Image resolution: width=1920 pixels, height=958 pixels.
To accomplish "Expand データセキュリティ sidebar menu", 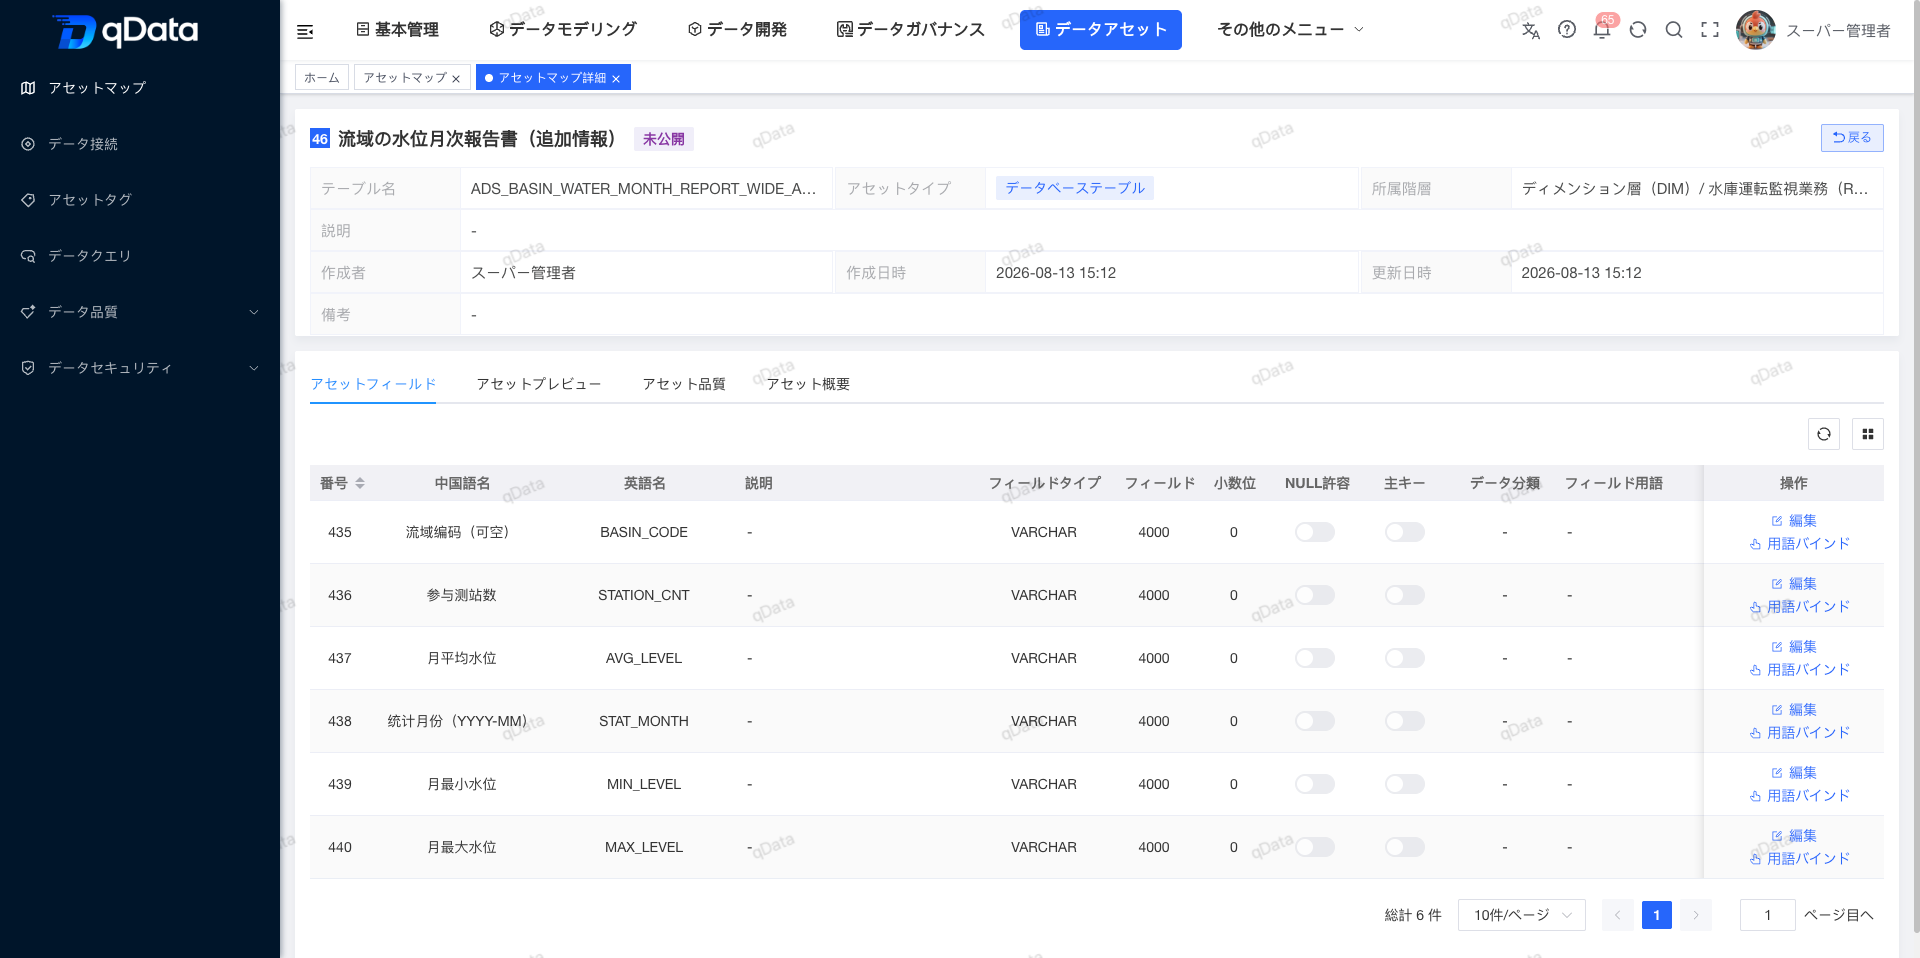I will click(140, 368).
